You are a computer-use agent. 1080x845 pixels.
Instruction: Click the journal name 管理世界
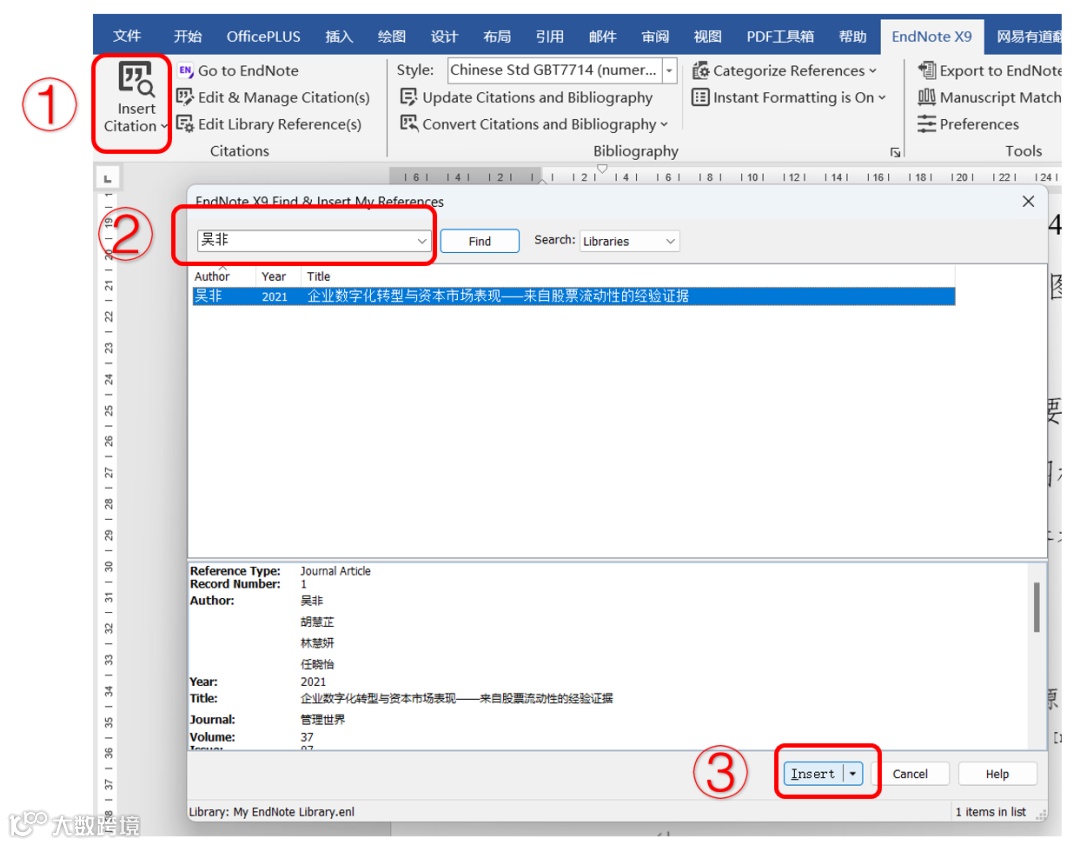[x=323, y=719]
